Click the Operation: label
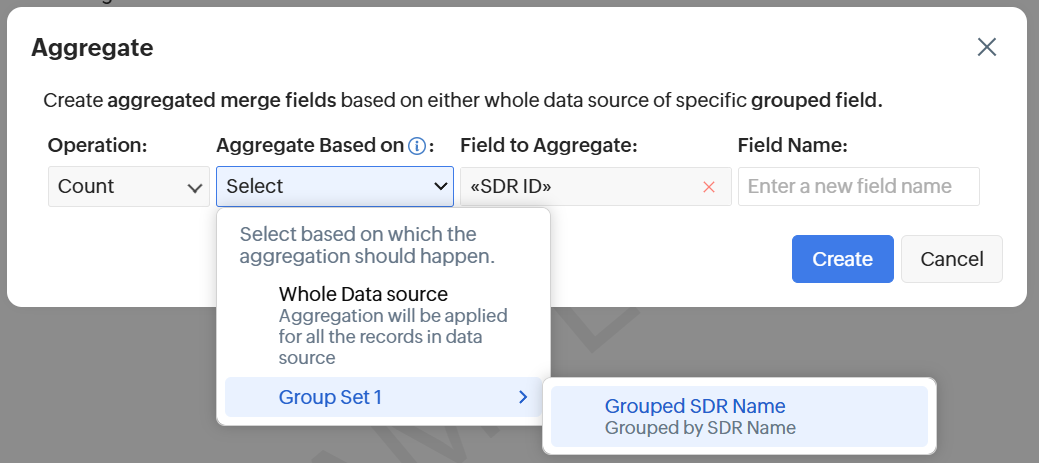The width and height of the screenshot is (1039, 463). [x=97, y=145]
